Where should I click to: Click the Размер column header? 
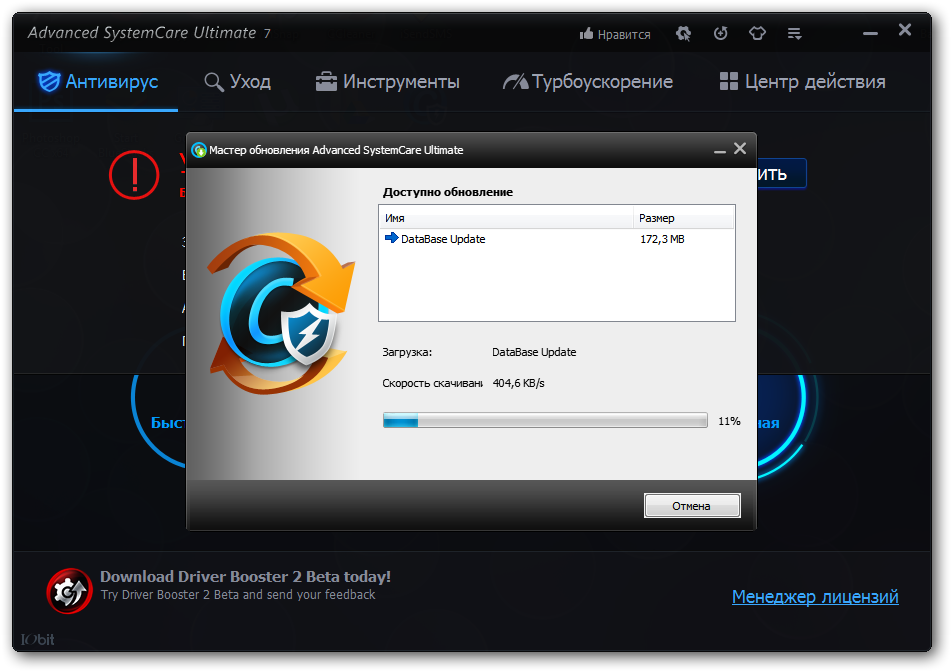684,218
